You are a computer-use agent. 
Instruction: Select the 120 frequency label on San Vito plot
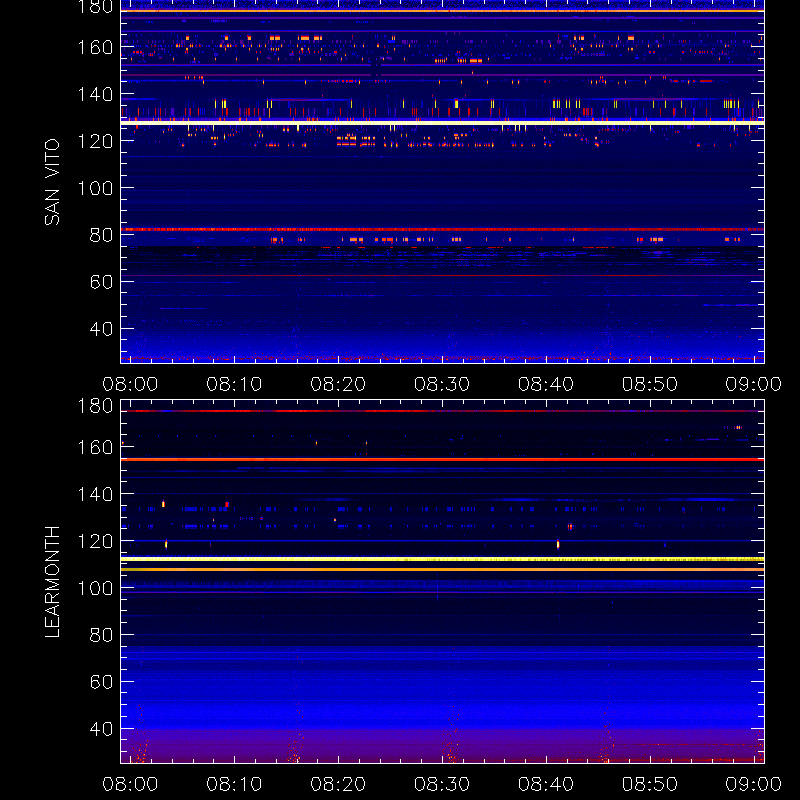pos(95,141)
